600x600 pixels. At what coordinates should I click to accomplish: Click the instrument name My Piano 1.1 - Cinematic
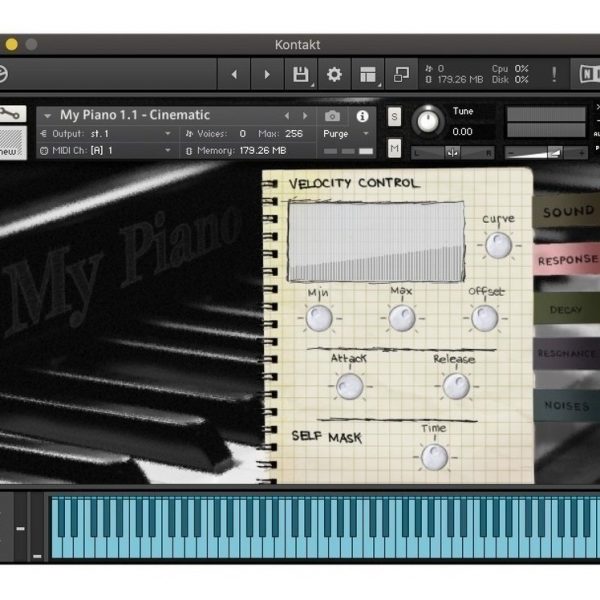click(135, 115)
